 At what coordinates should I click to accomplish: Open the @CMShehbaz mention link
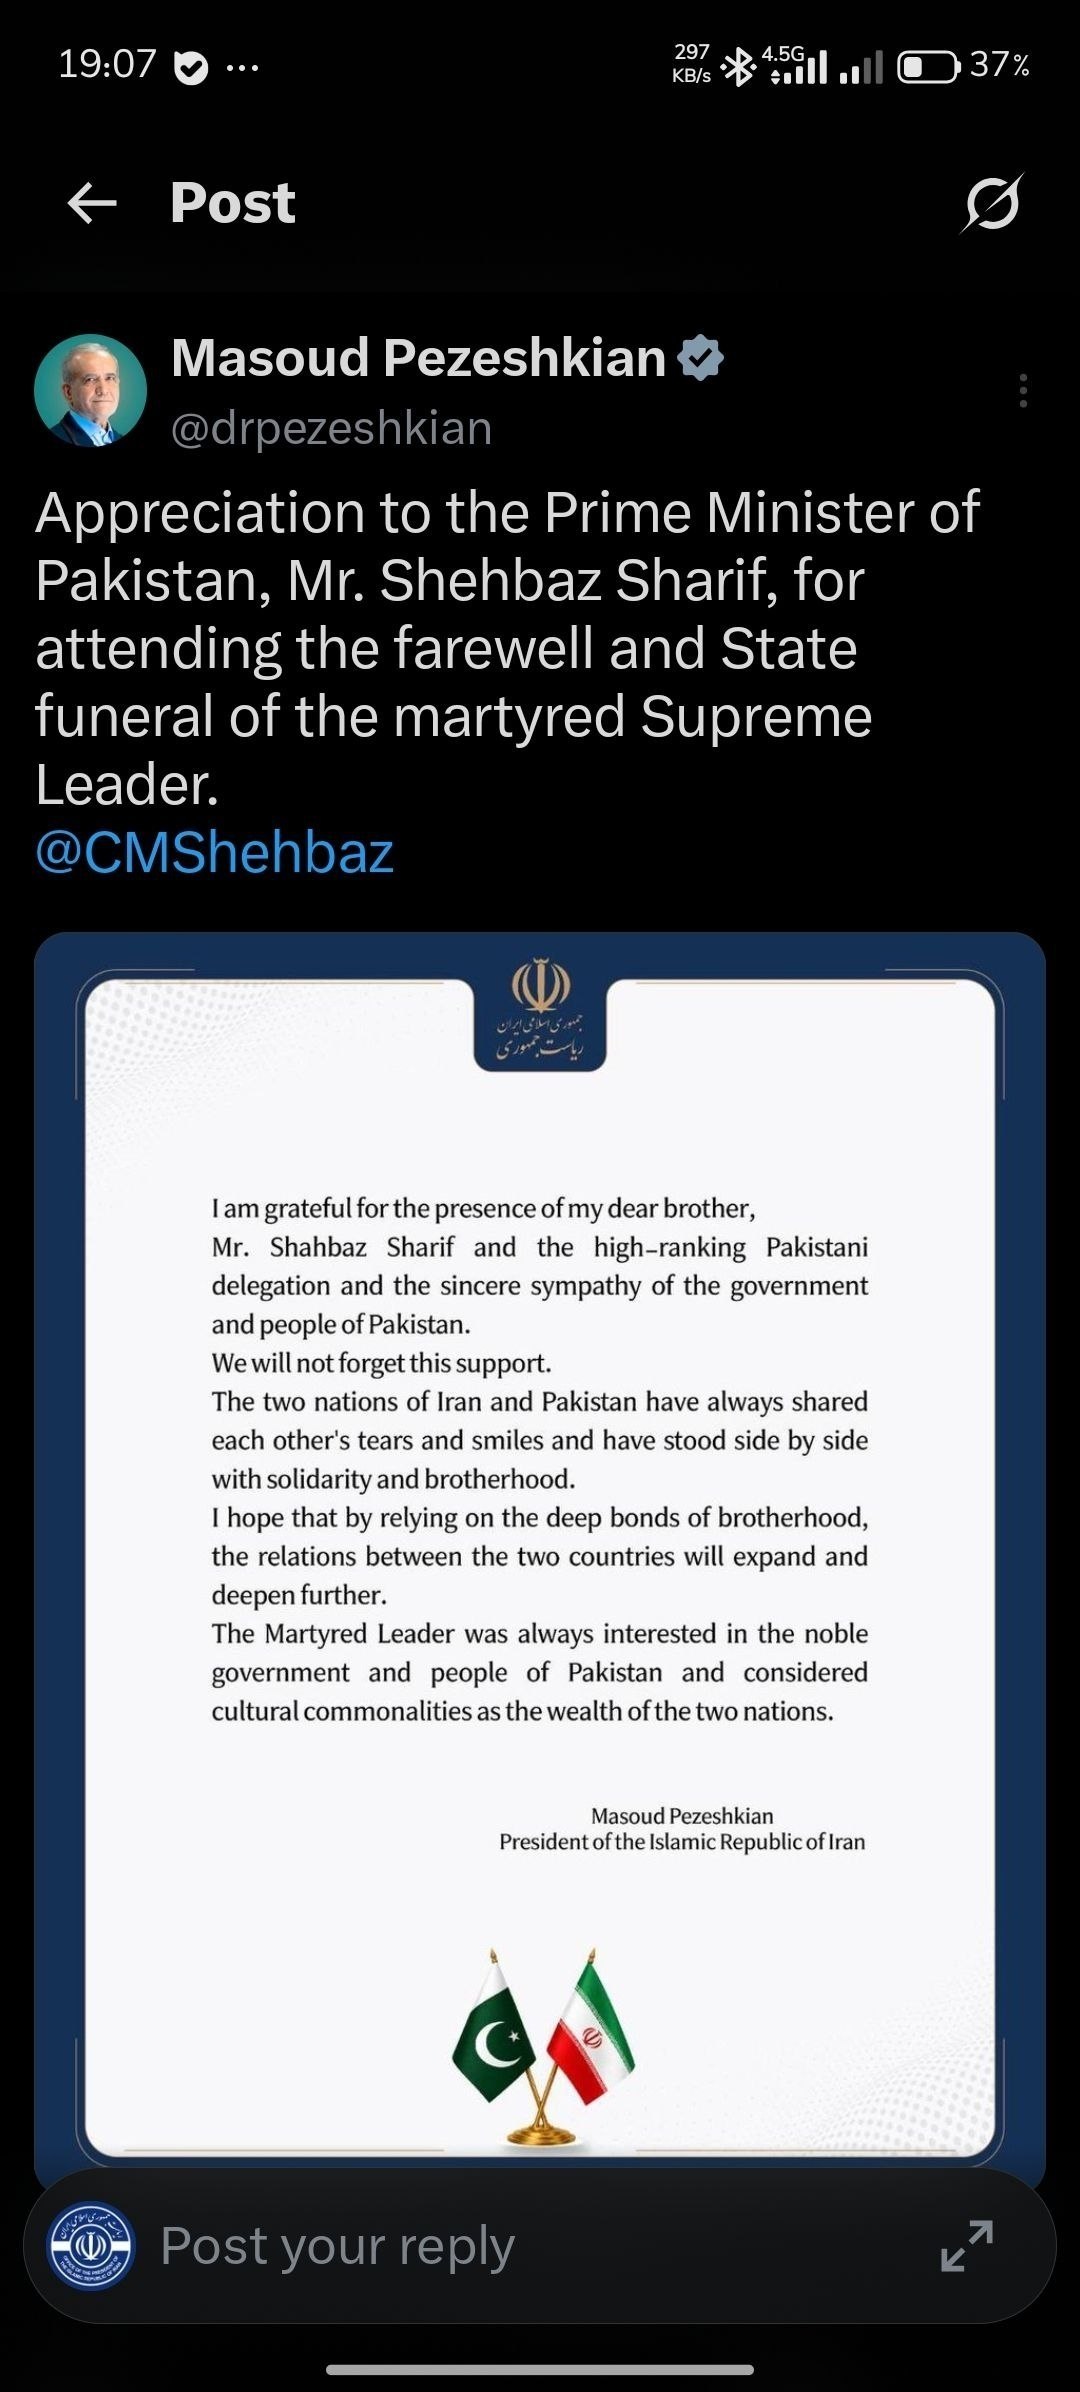click(215, 852)
